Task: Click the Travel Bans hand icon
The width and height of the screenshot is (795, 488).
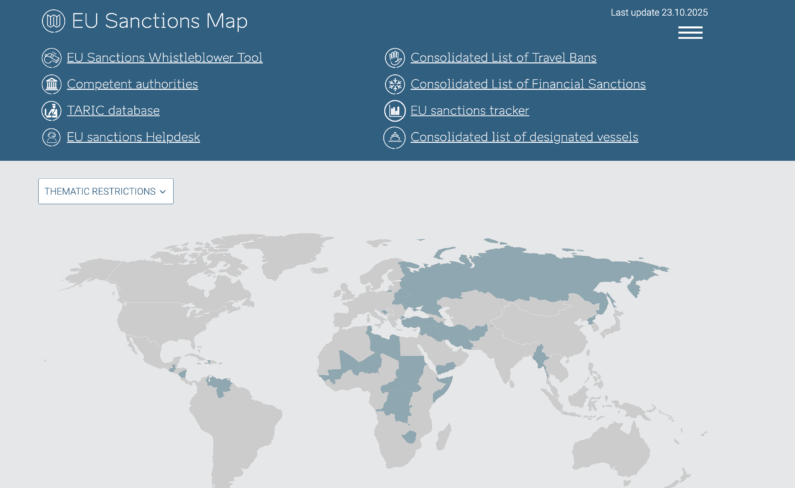Action: [394, 58]
